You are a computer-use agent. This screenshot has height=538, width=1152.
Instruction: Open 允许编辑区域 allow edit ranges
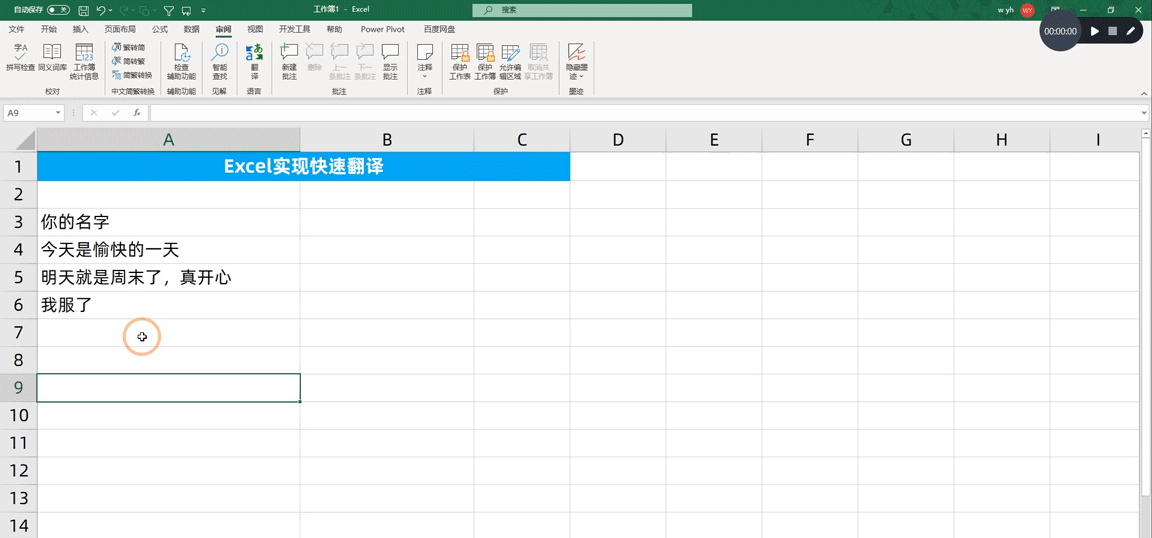pos(510,61)
